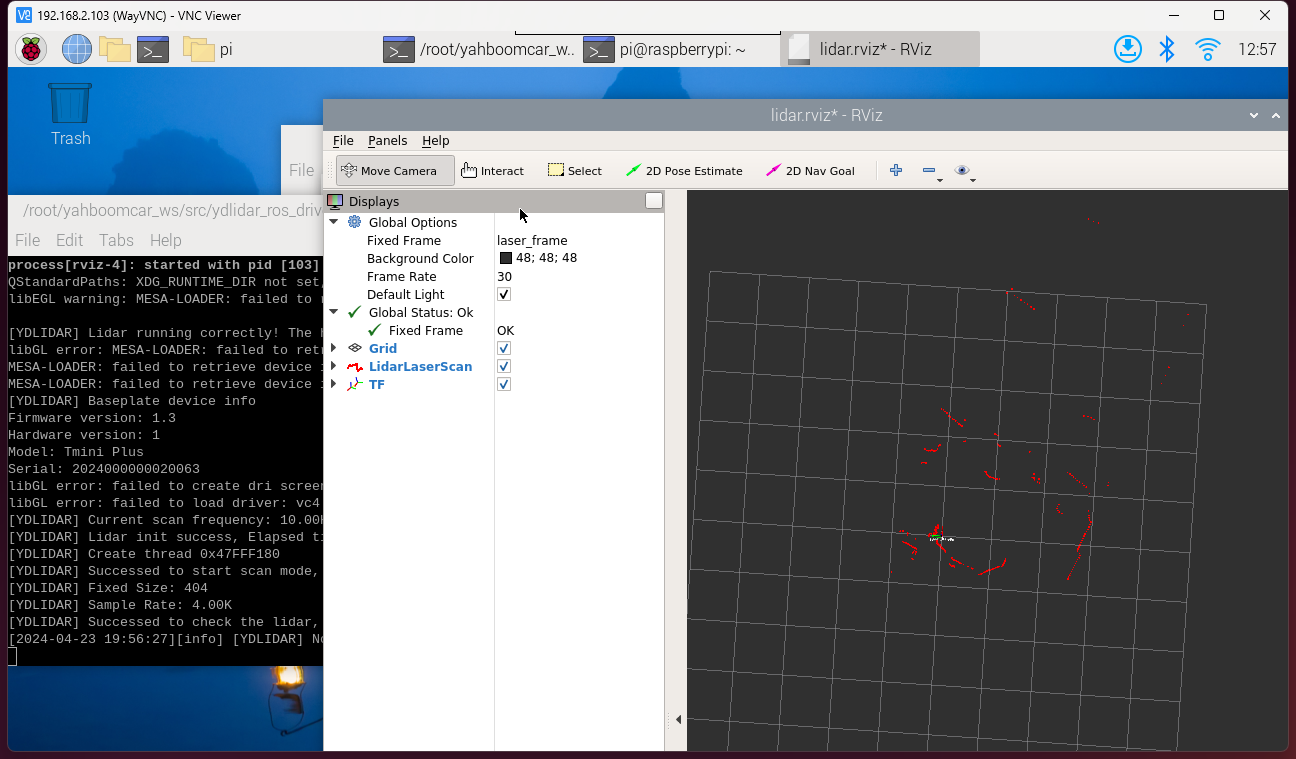The width and height of the screenshot is (1296, 759).
Task: Click the Fixed Frame status row
Action: (x=494, y=330)
